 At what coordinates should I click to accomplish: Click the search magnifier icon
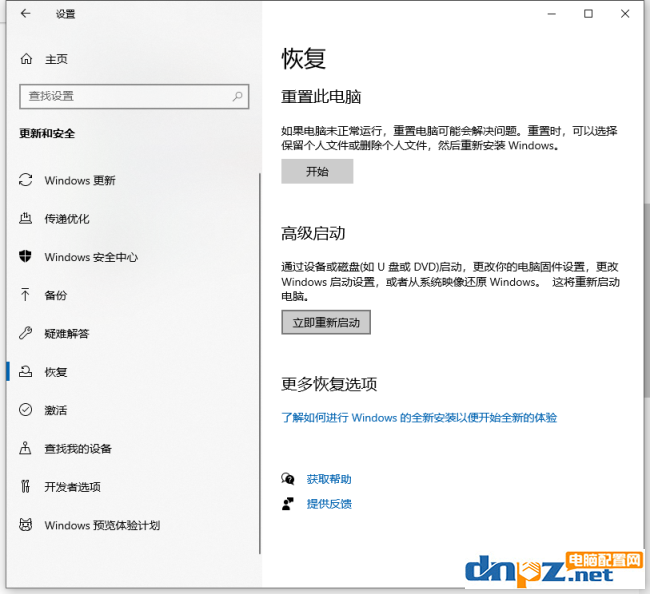pyautogui.click(x=238, y=97)
